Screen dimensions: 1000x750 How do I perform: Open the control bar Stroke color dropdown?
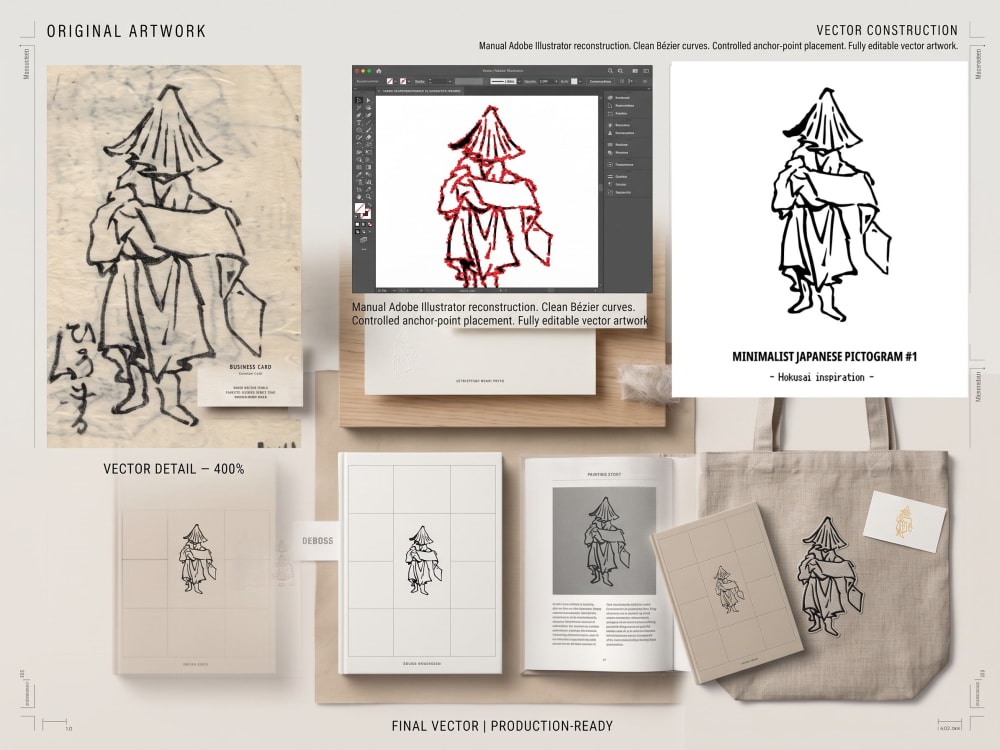pyautogui.click(x=409, y=82)
